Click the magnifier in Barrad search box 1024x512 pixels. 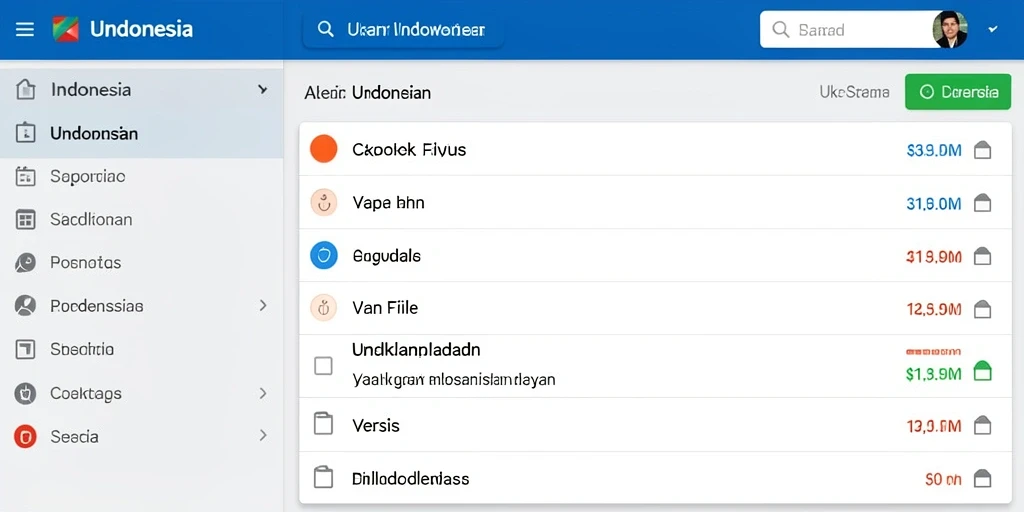pyautogui.click(x=780, y=29)
